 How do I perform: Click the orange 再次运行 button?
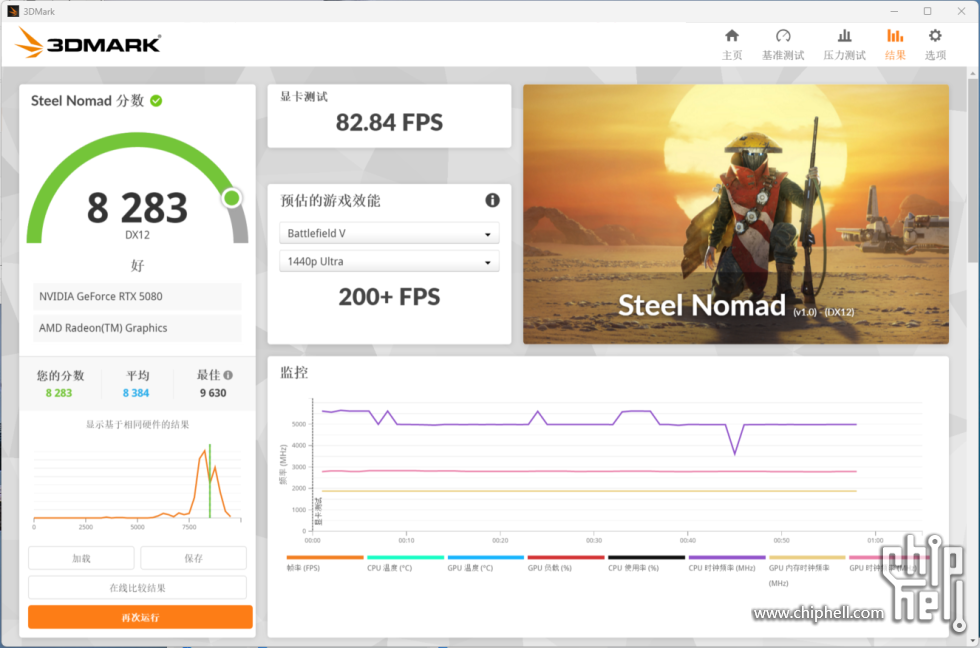(x=140, y=617)
